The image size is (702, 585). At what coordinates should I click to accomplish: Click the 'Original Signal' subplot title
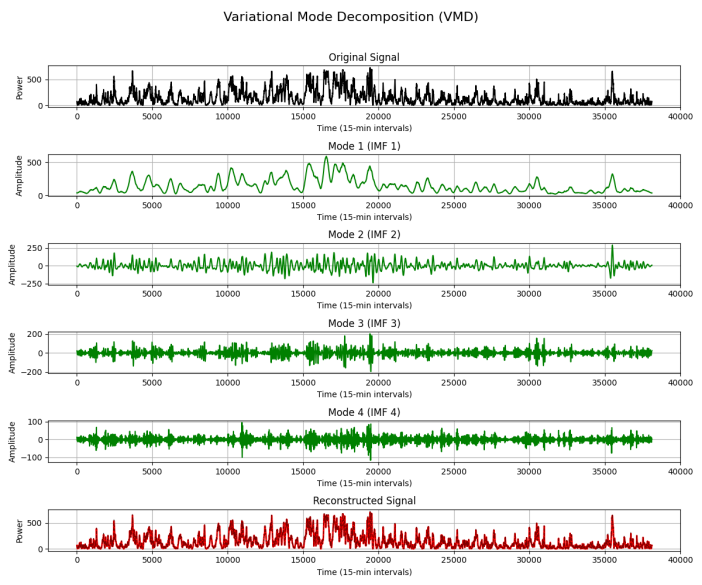(364, 57)
